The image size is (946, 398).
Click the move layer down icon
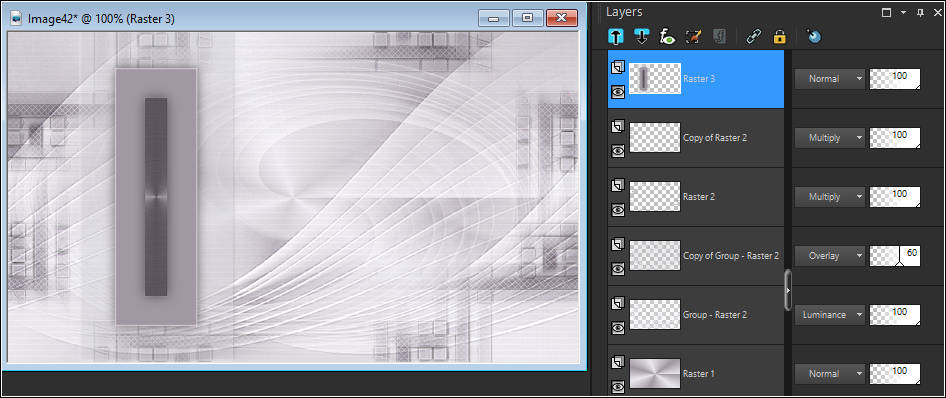(x=641, y=37)
